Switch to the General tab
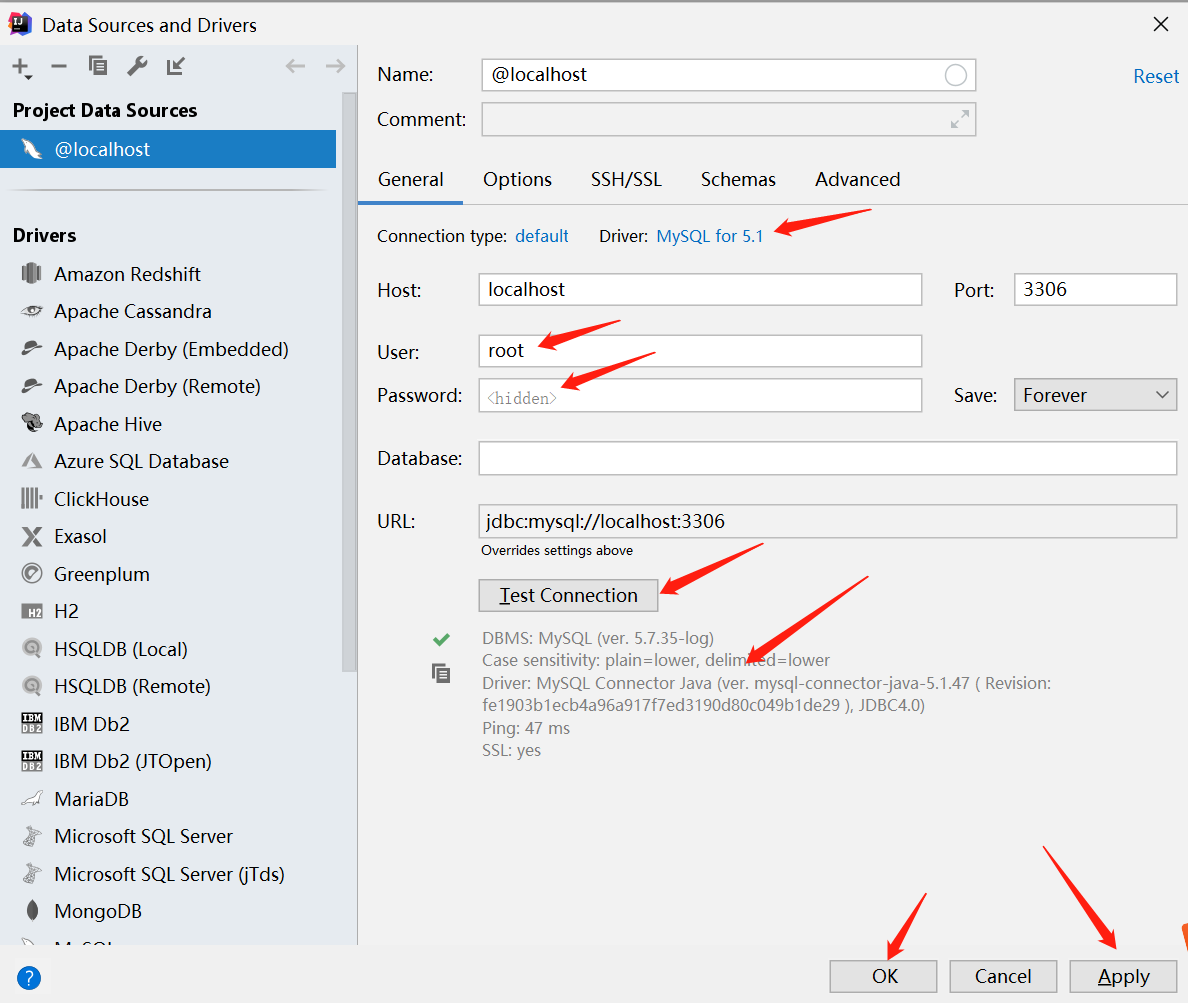Viewport: 1188px width, 1003px height. pos(411,180)
